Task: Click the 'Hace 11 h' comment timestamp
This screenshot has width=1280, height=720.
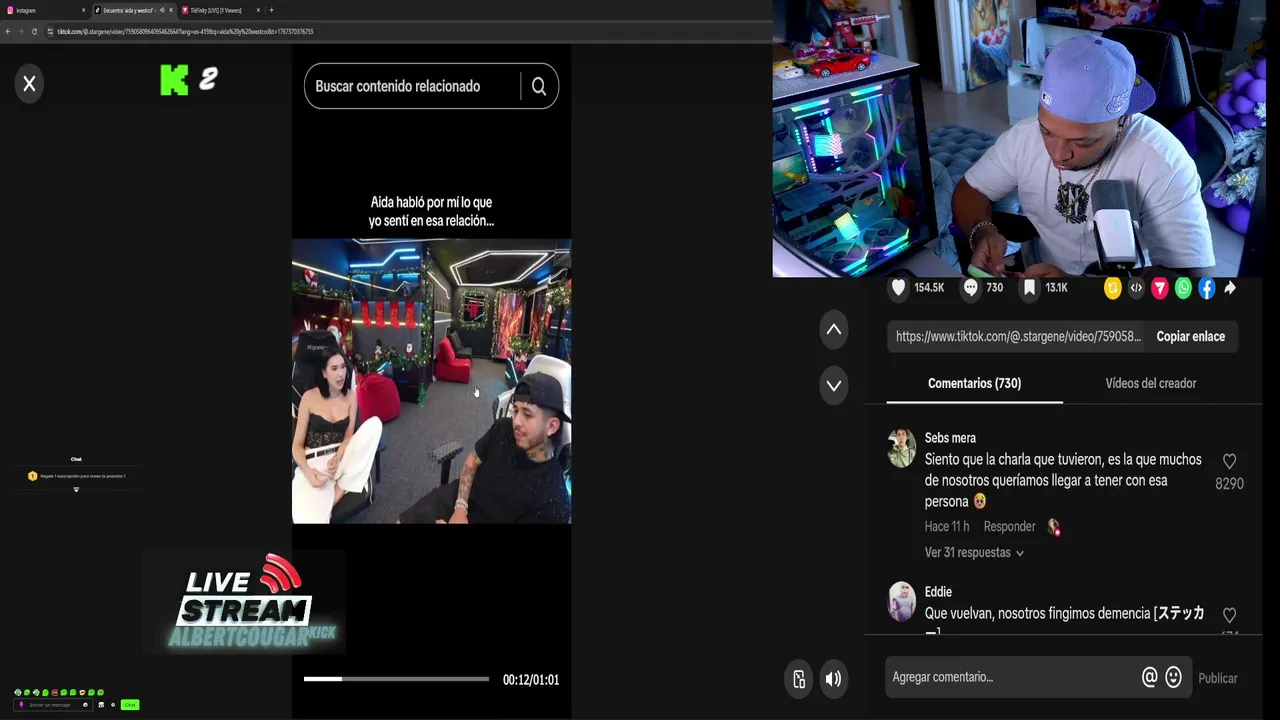Action: tap(947, 527)
